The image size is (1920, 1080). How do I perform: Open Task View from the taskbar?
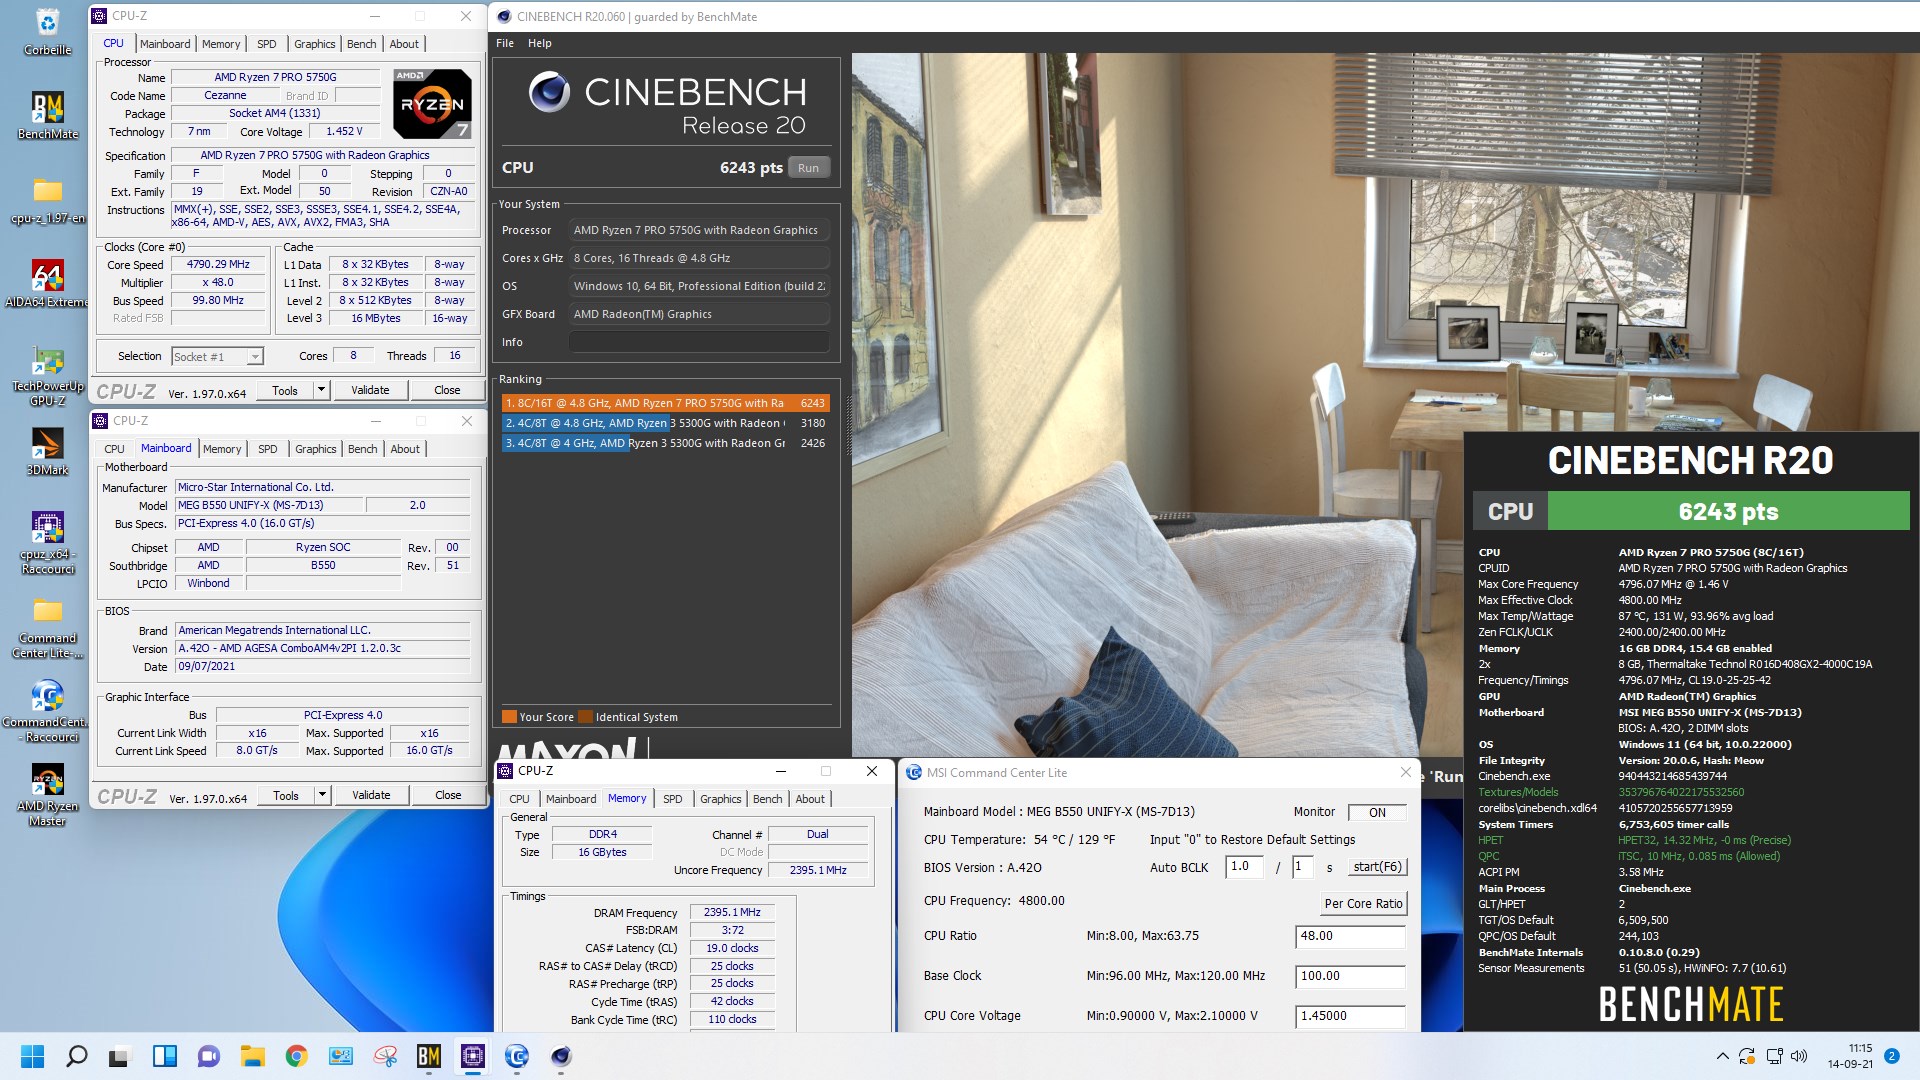(121, 1056)
